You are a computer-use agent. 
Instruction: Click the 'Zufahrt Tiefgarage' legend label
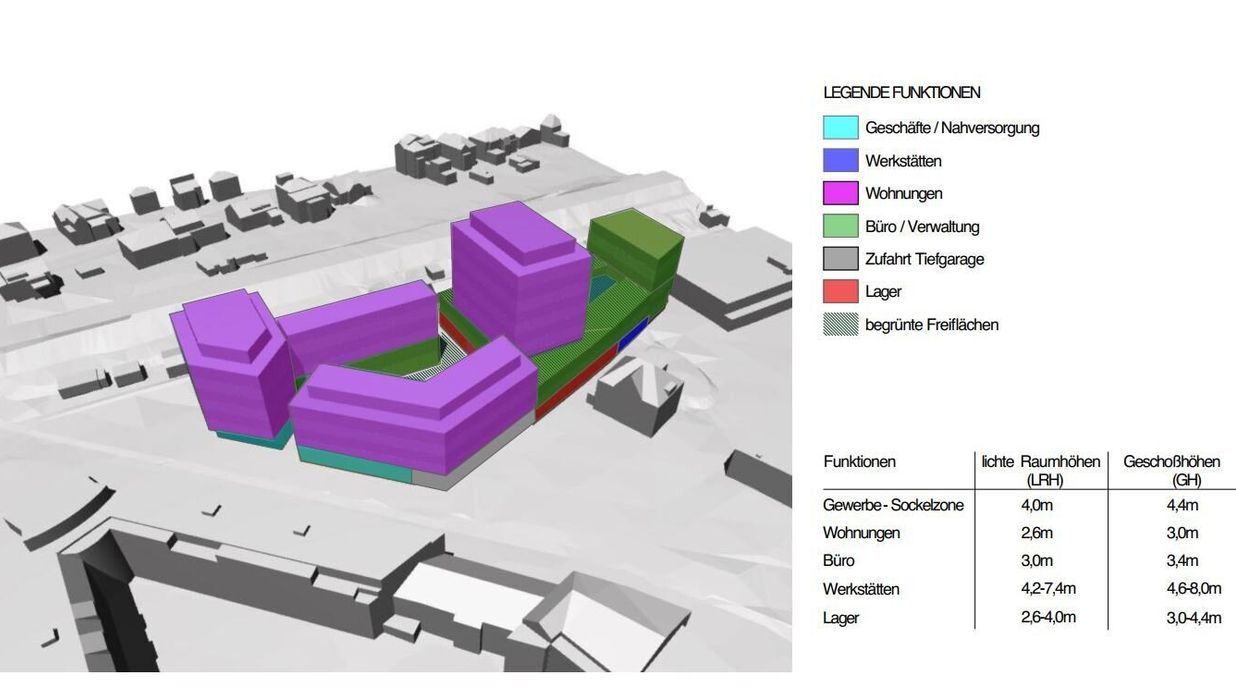(924, 259)
